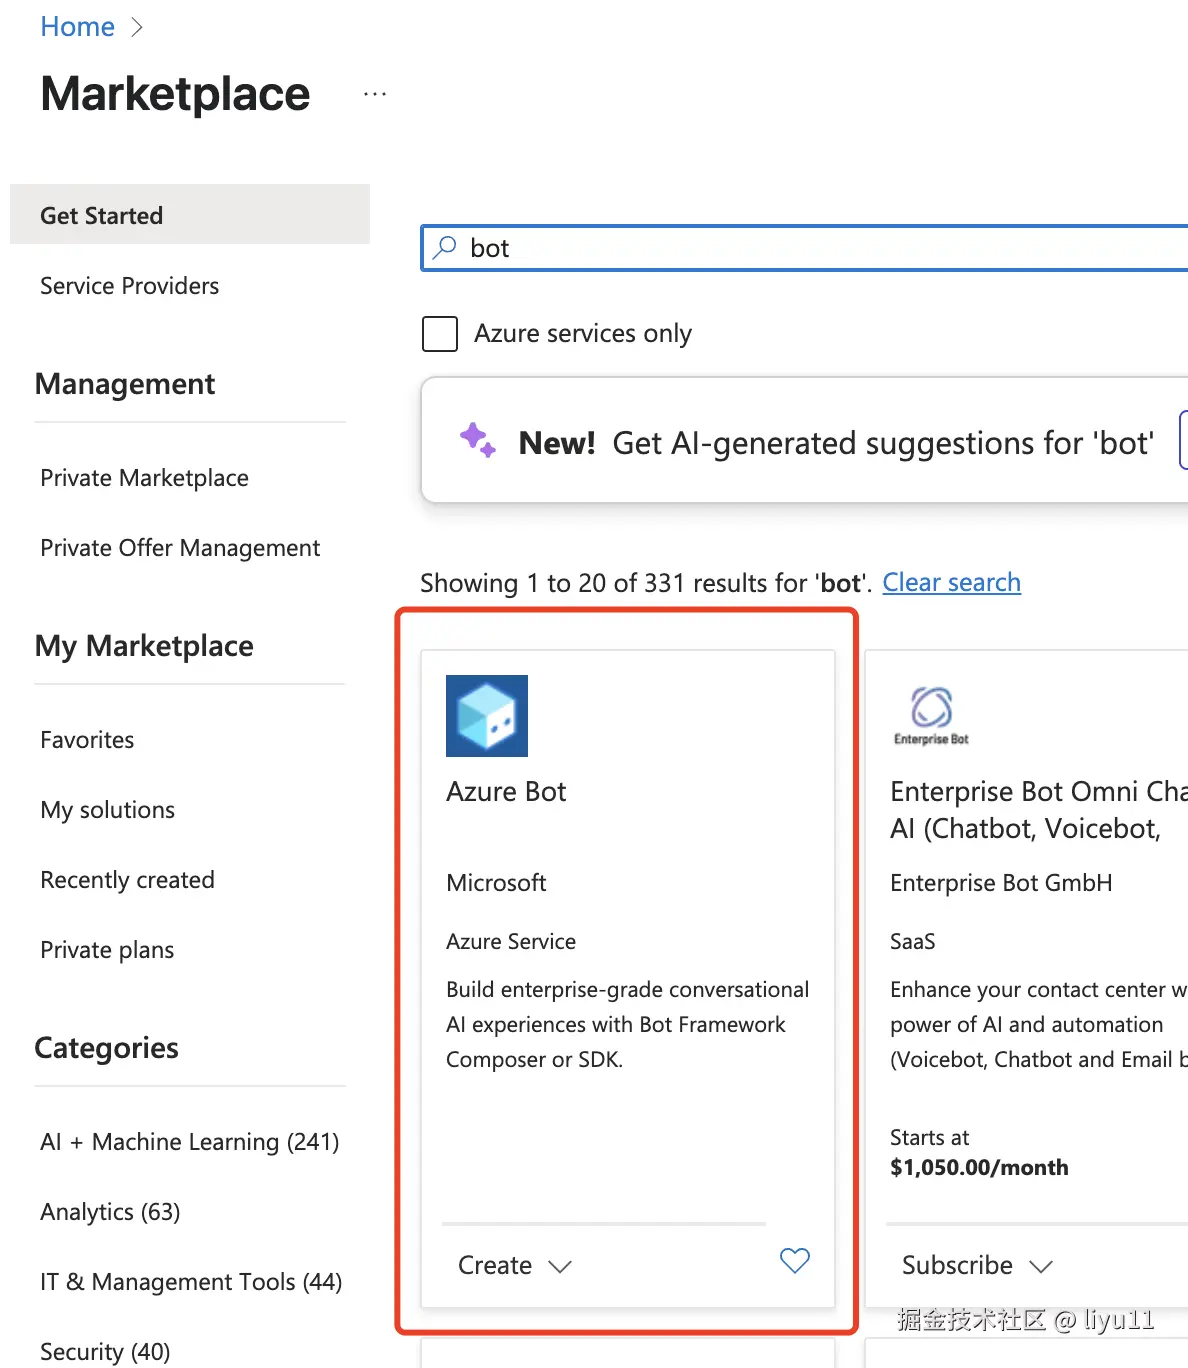
Task: Click the Clear search link
Action: (x=951, y=582)
